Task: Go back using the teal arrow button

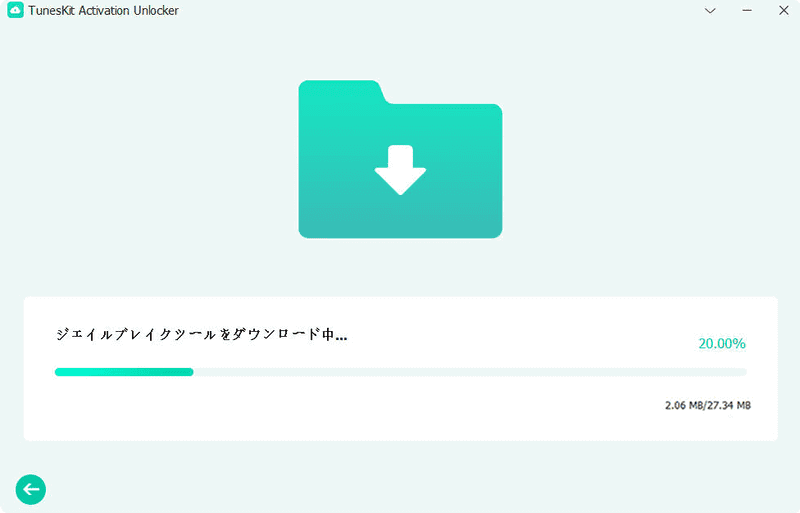Action: pyautogui.click(x=31, y=490)
